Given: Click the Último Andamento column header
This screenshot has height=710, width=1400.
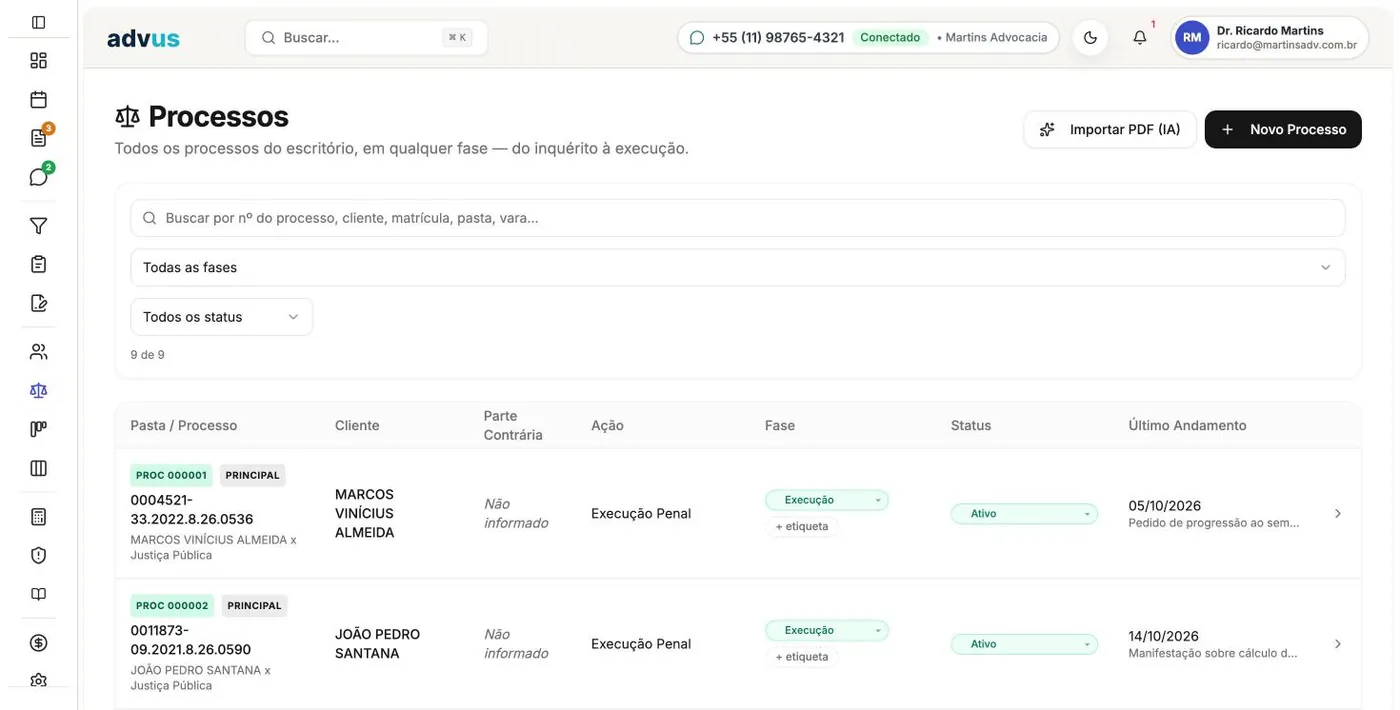Looking at the screenshot, I should 1187,426.
